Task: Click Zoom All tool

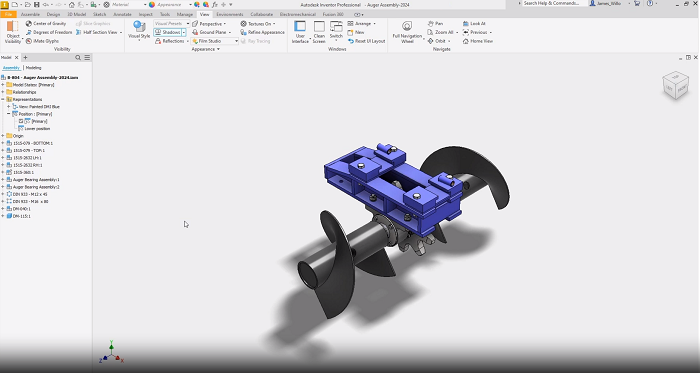Action: [x=440, y=32]
